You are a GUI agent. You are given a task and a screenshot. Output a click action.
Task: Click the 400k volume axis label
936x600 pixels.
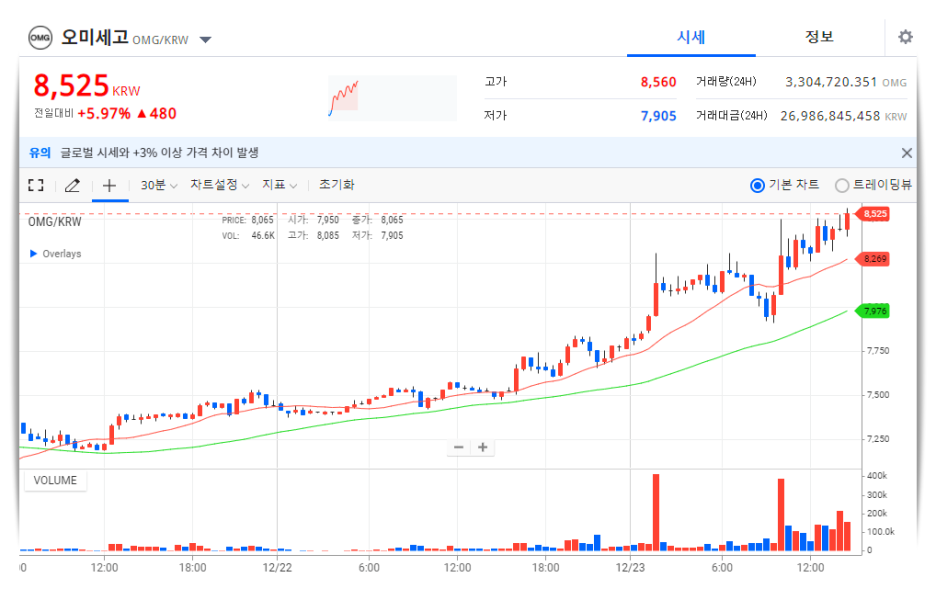tap(877, 476)
